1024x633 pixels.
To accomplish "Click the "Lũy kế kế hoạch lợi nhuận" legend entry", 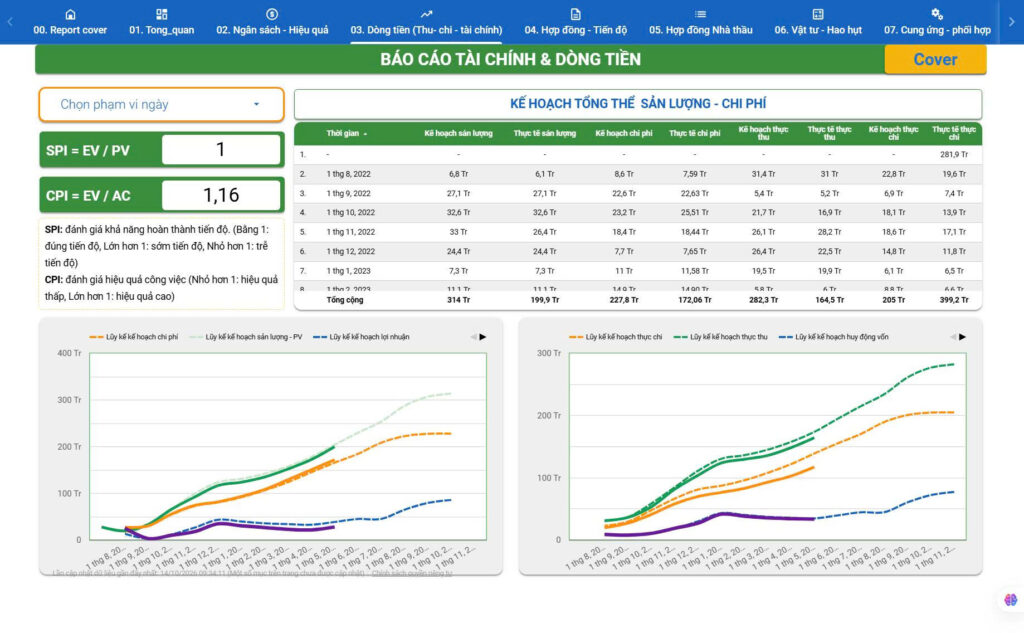I will [361, 337].
